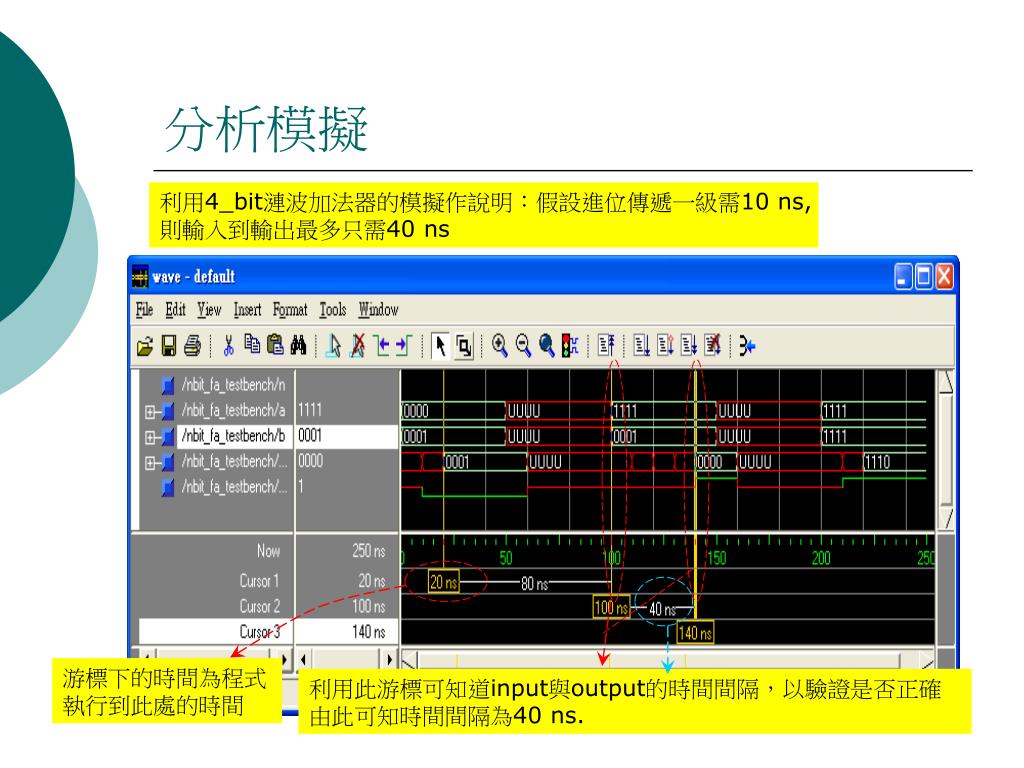1024x768 pixels.
Task: Click the Run simulation icon
Action: coord(641,345)
